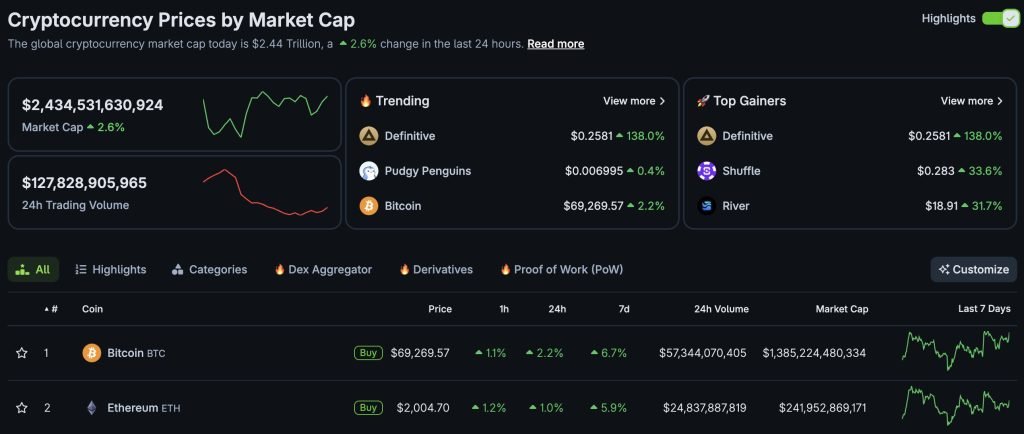Switch to the Categories tab

[x=210, y=269]
